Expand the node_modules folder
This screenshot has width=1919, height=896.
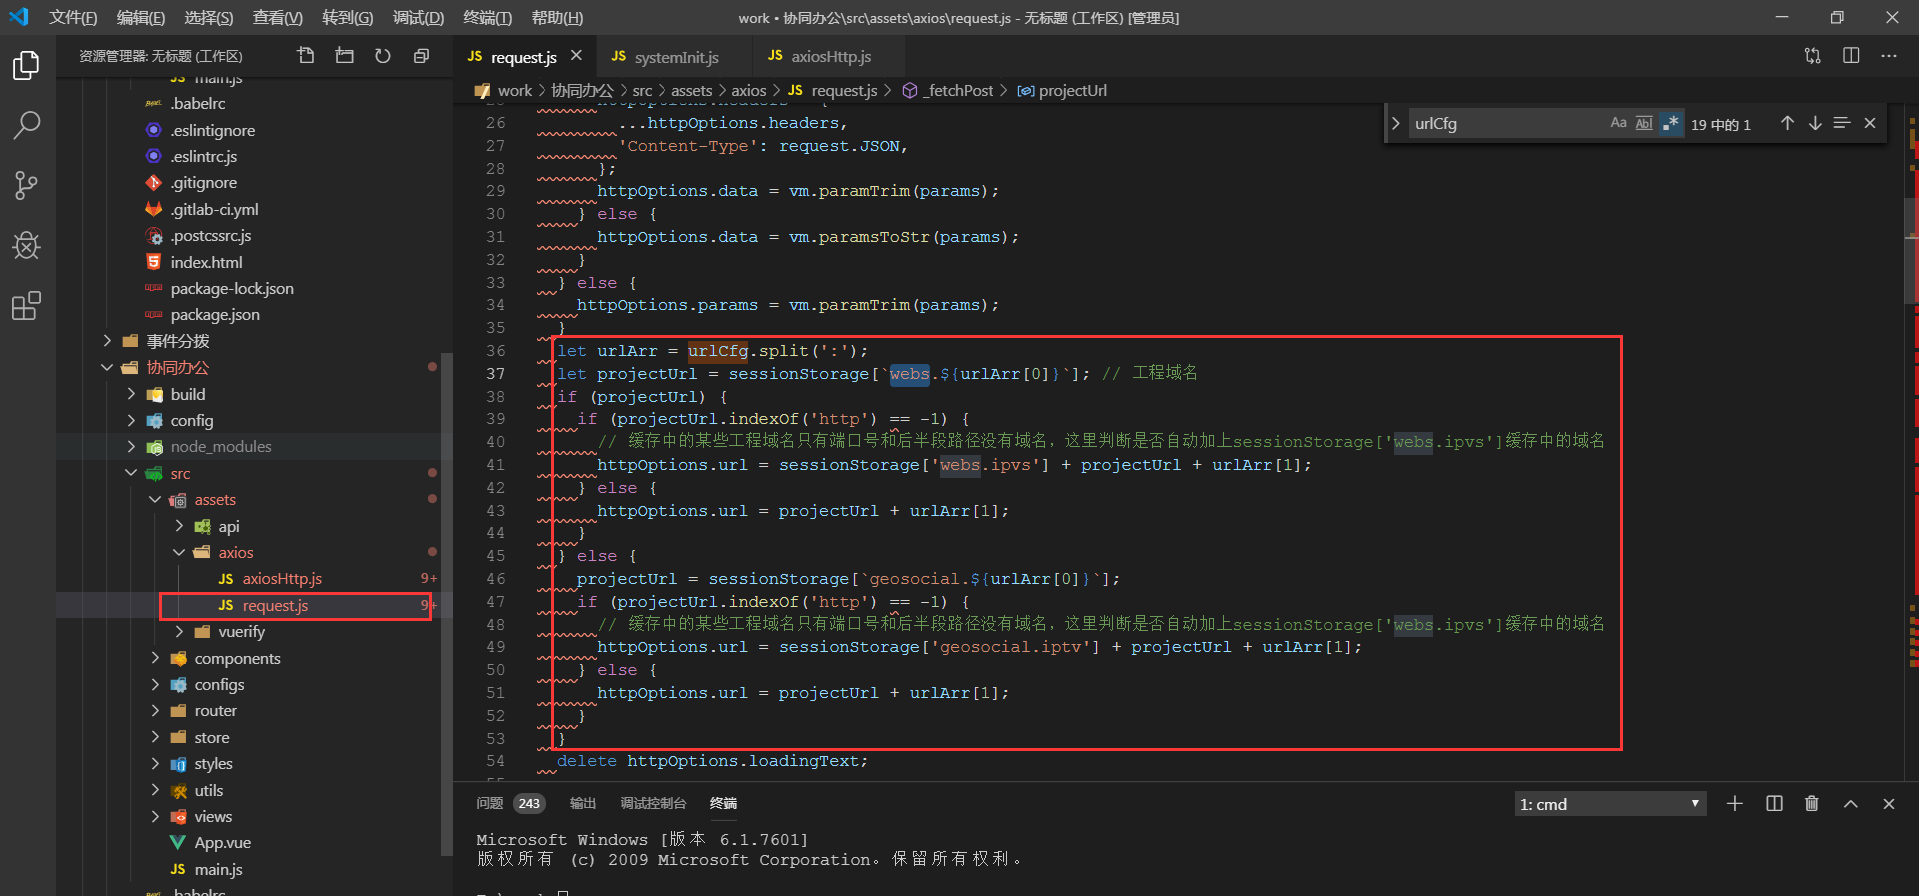pyautogui.click(x=221, y=447)
